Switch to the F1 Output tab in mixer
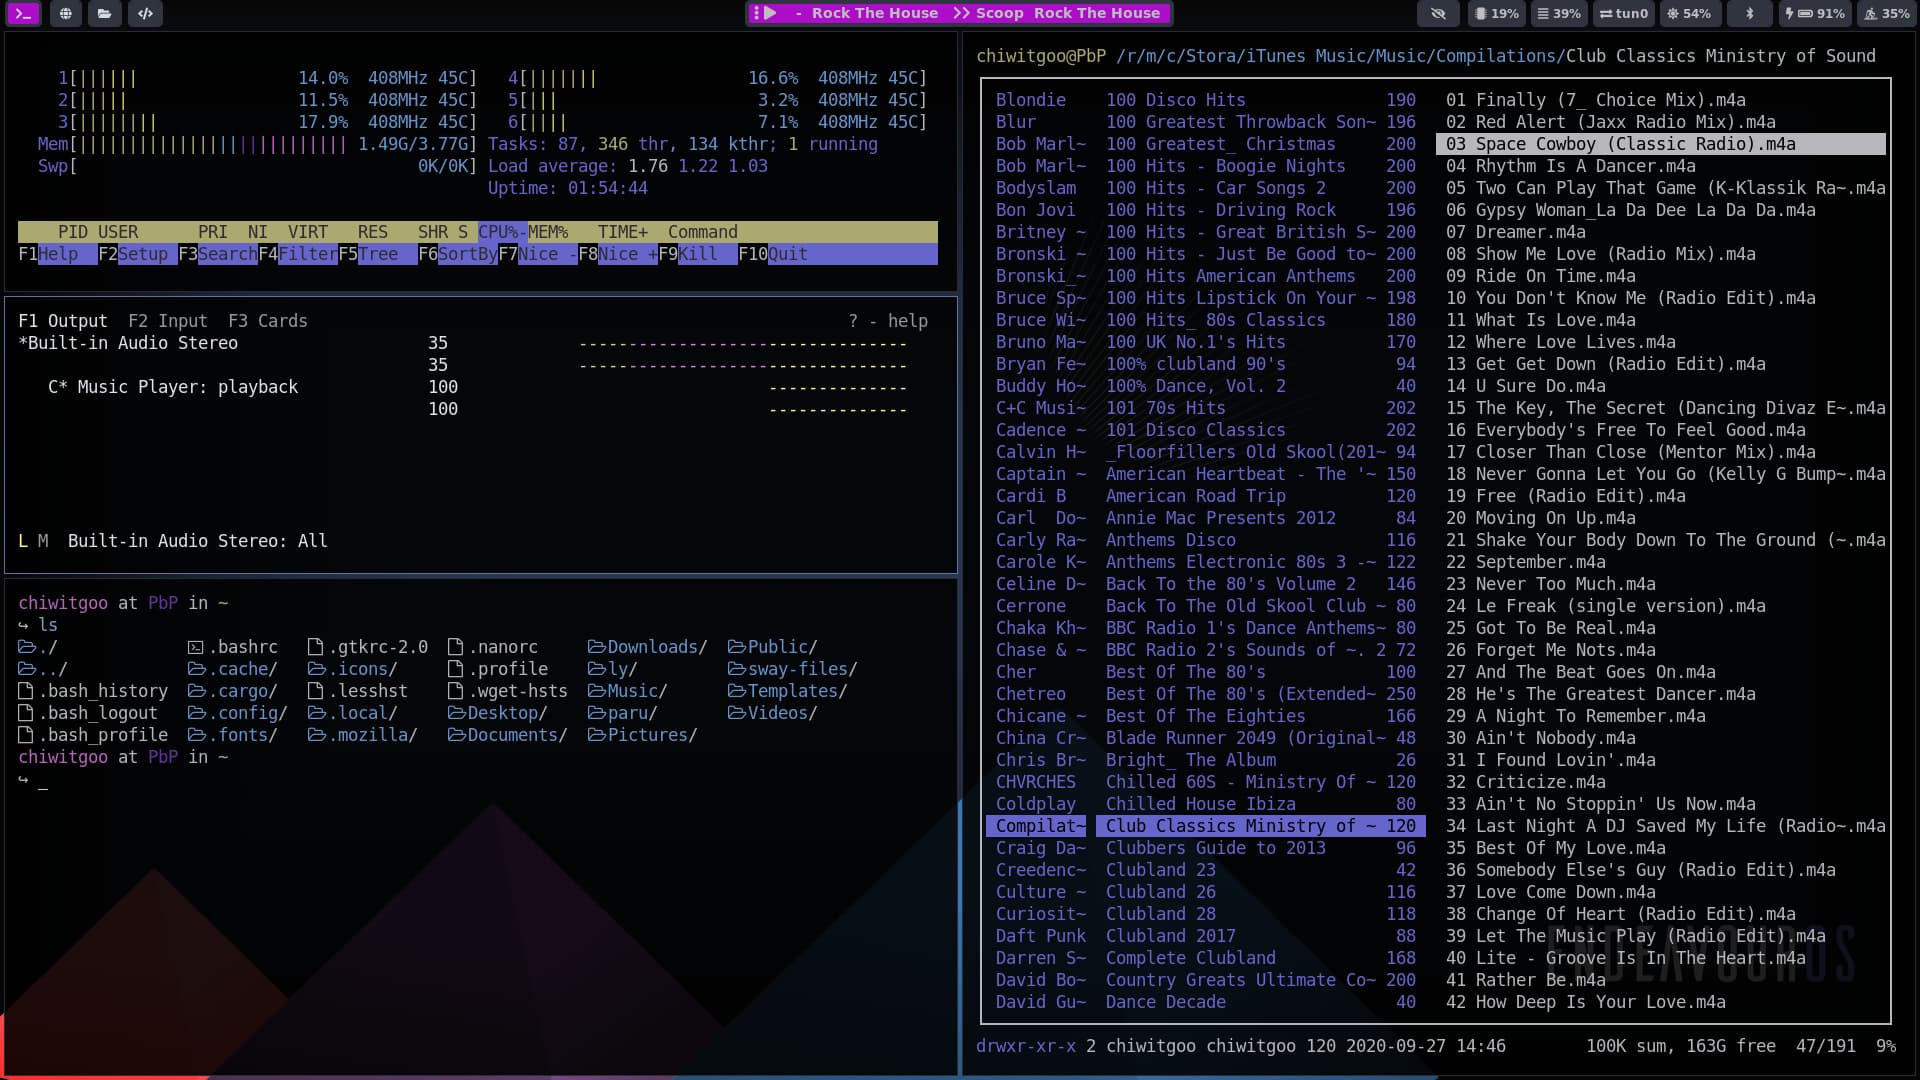This screenshot has width=1920, height=1080. pos(63,321)
